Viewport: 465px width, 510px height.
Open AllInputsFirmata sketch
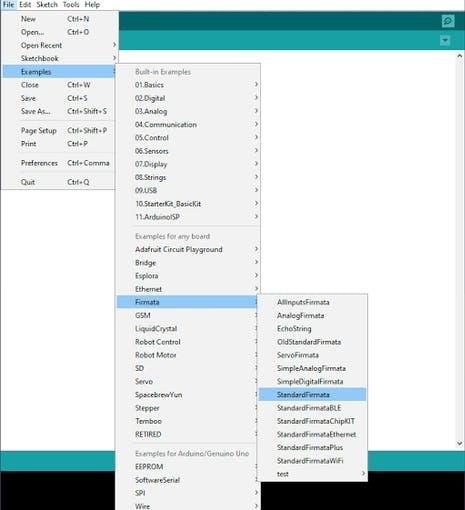click(313, 302)
